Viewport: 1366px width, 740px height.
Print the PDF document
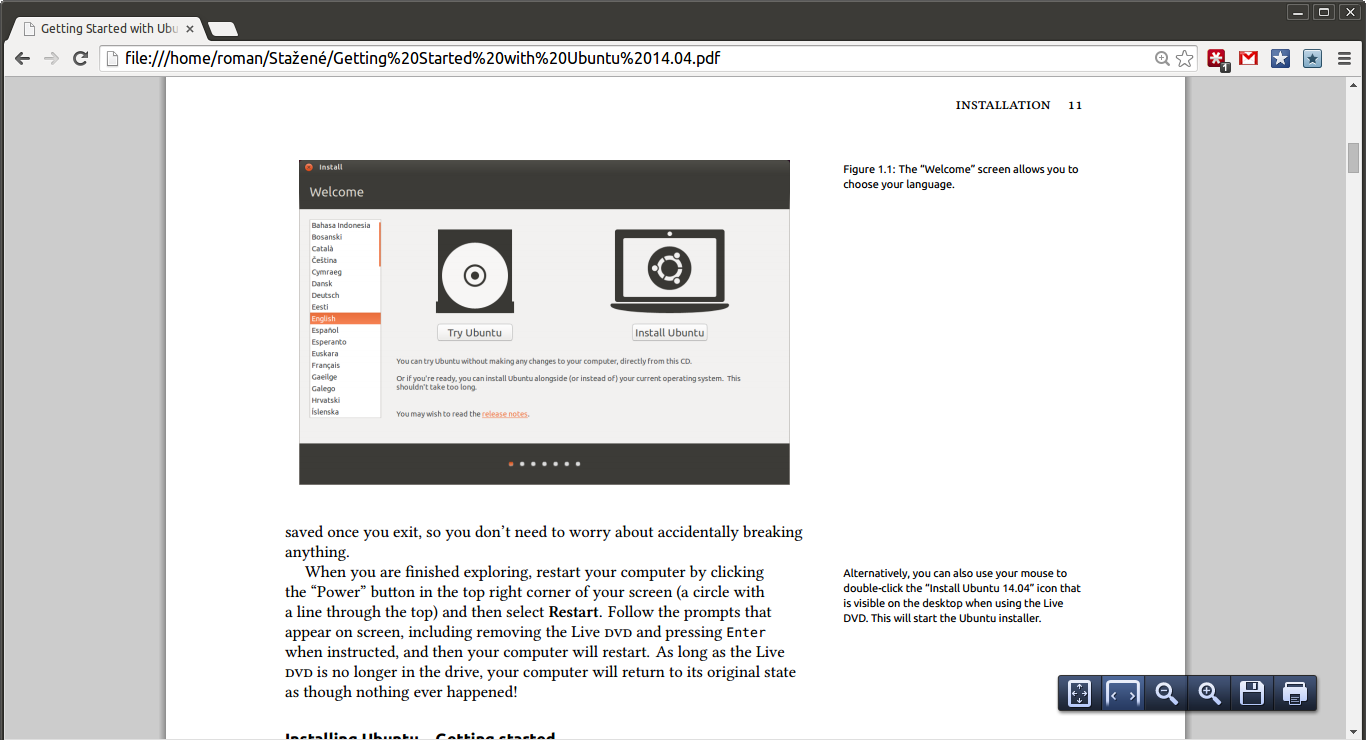point(1295,693)
